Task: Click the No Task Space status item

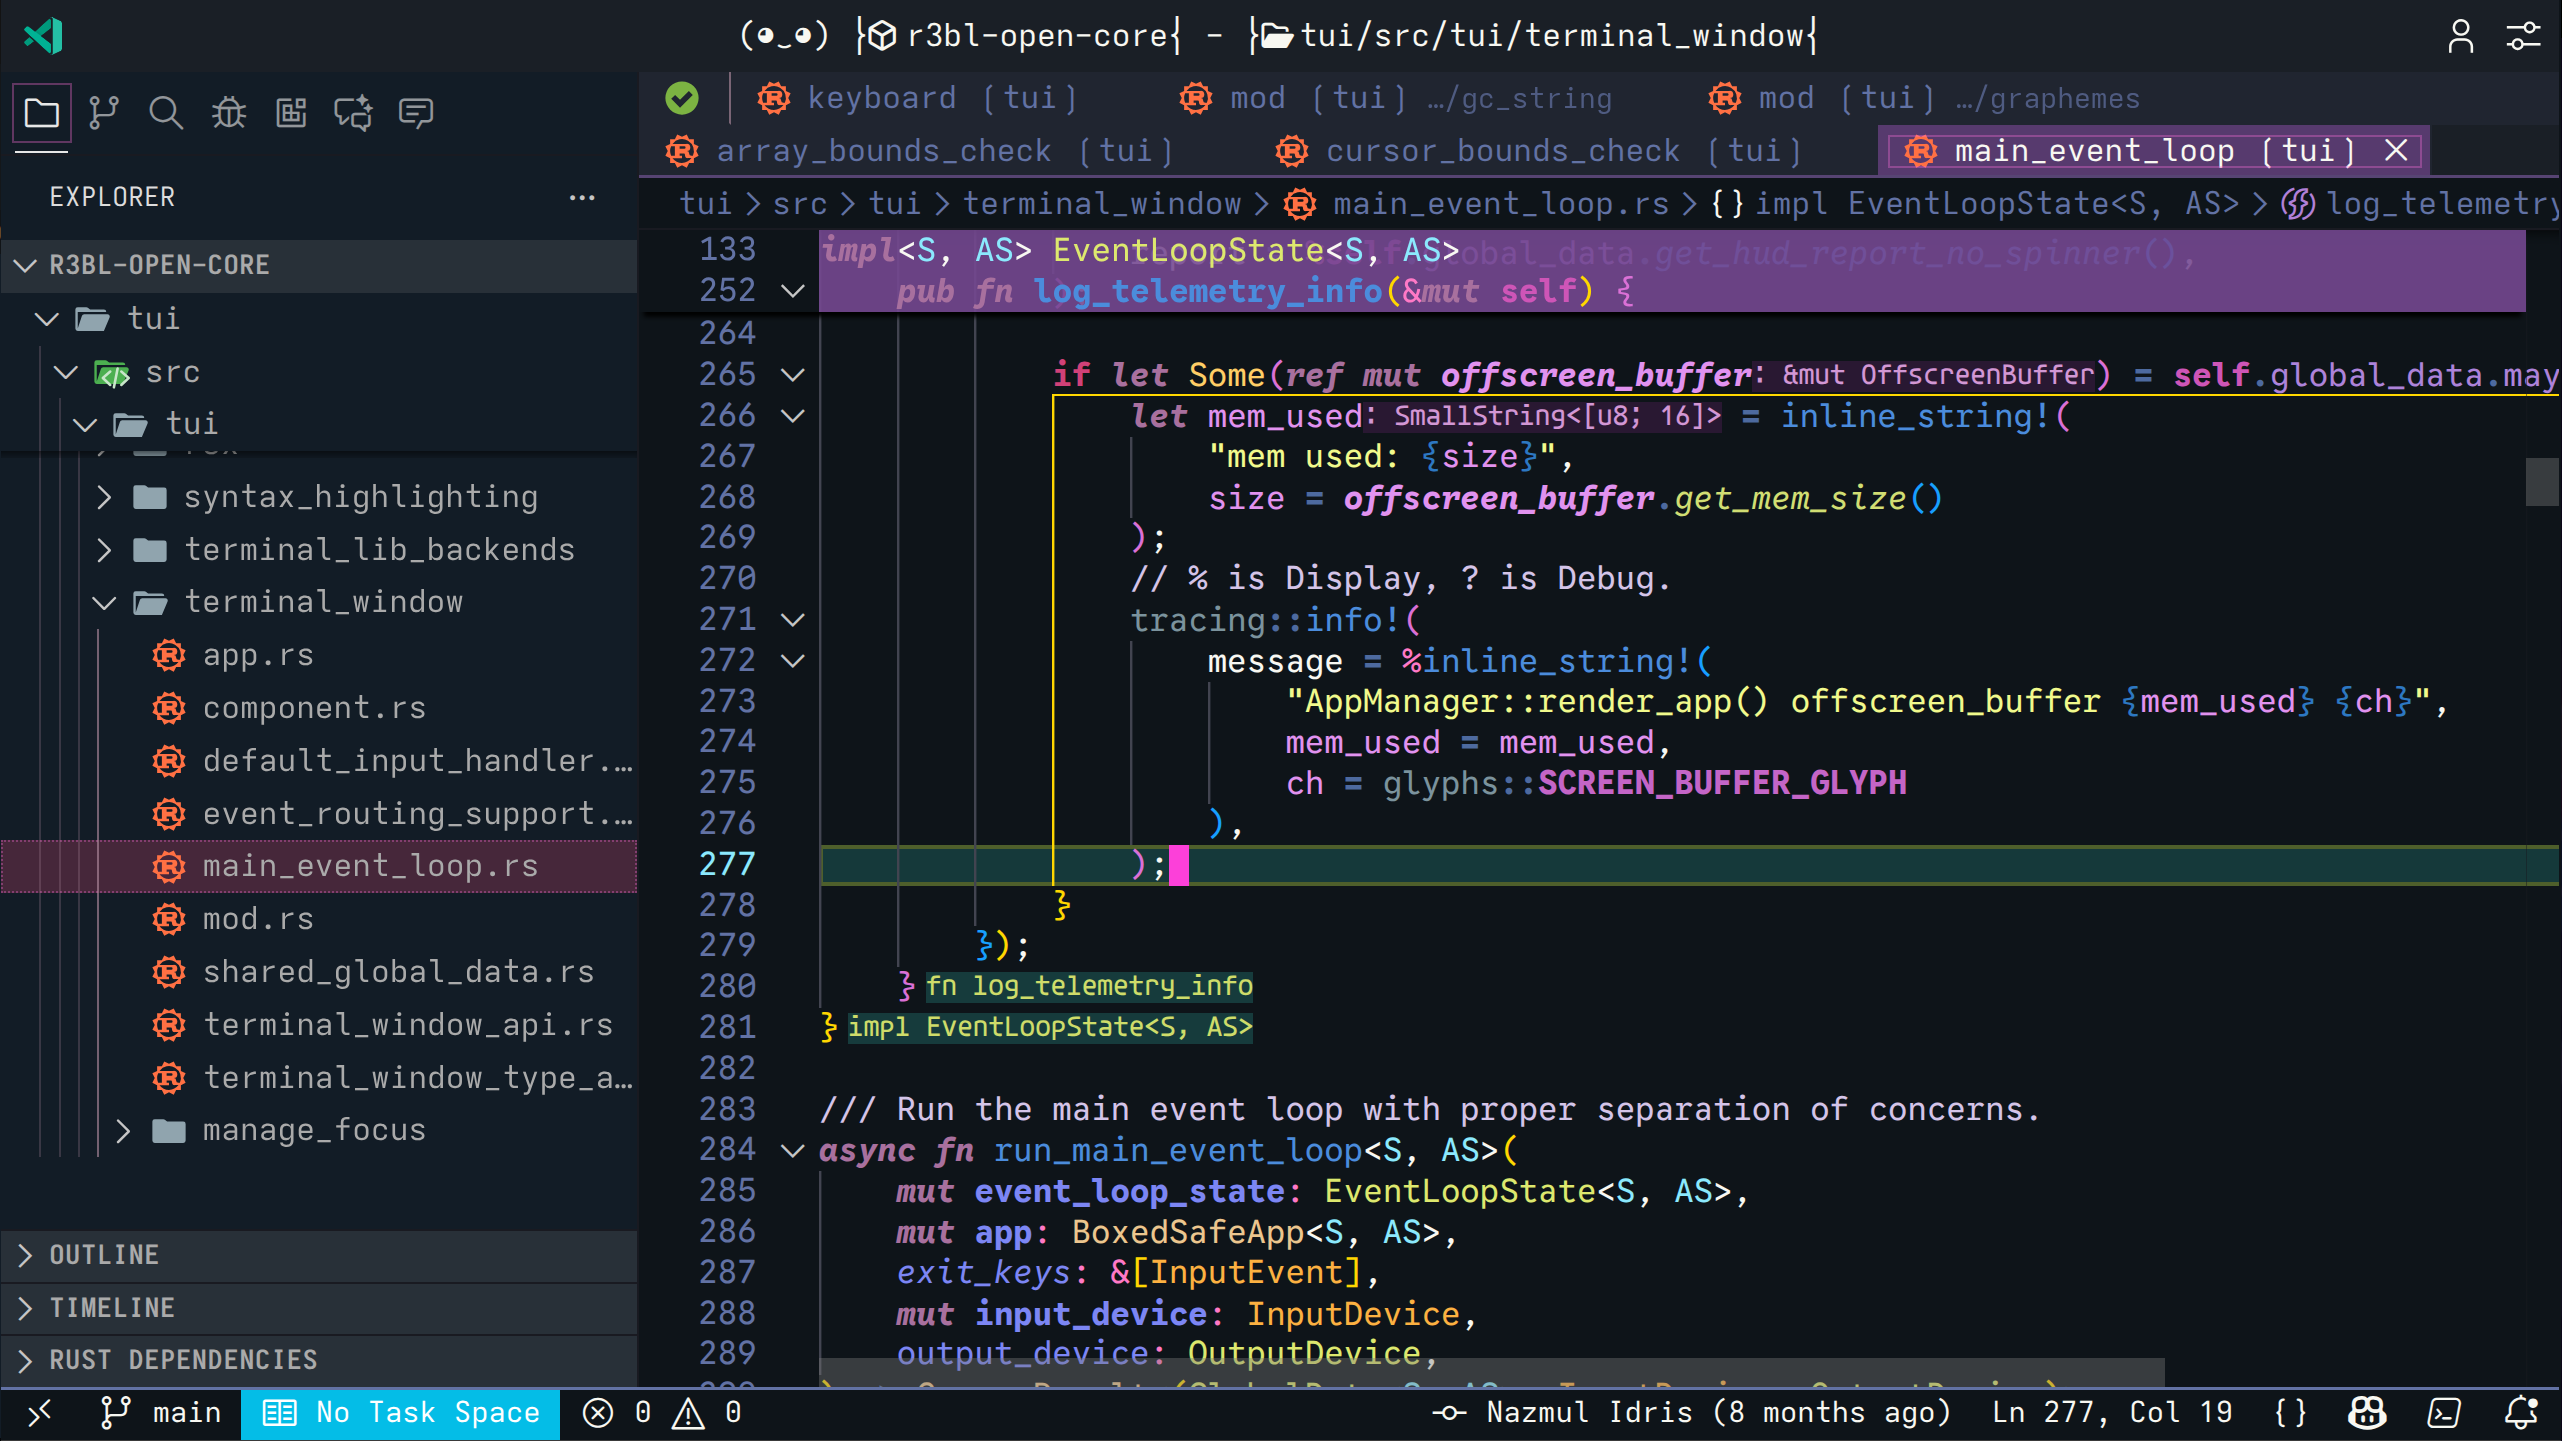Action: tap(400, 1412)
